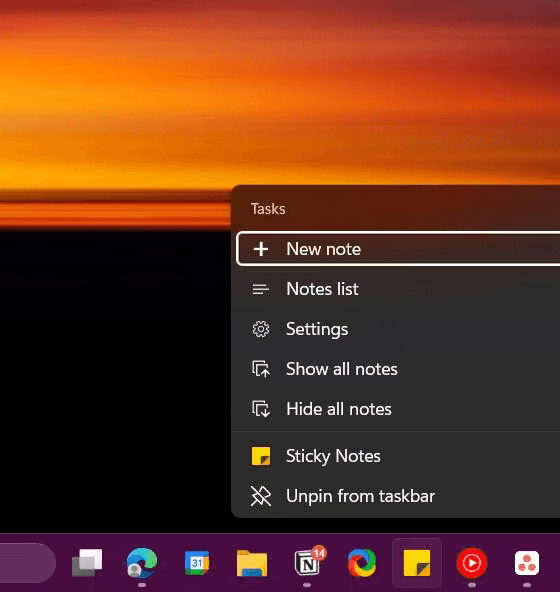Click the crossed-out pin icon in the jump list

[261, 496]
